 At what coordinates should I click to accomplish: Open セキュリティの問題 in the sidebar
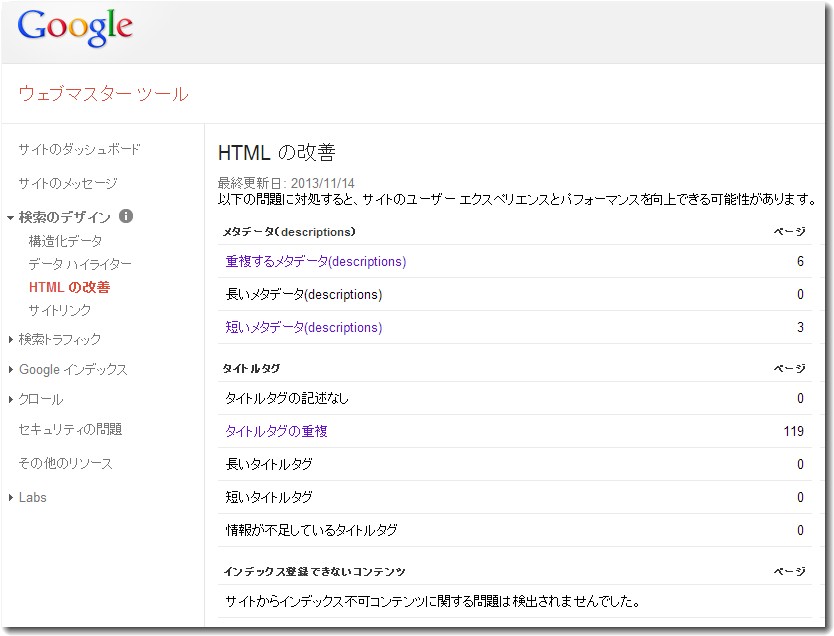pyautogui.click(x=70, y=429)
